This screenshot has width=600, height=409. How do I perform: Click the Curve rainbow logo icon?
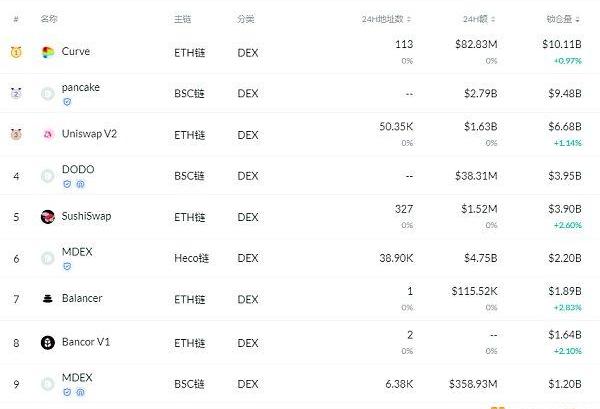[x=48, y=52]
